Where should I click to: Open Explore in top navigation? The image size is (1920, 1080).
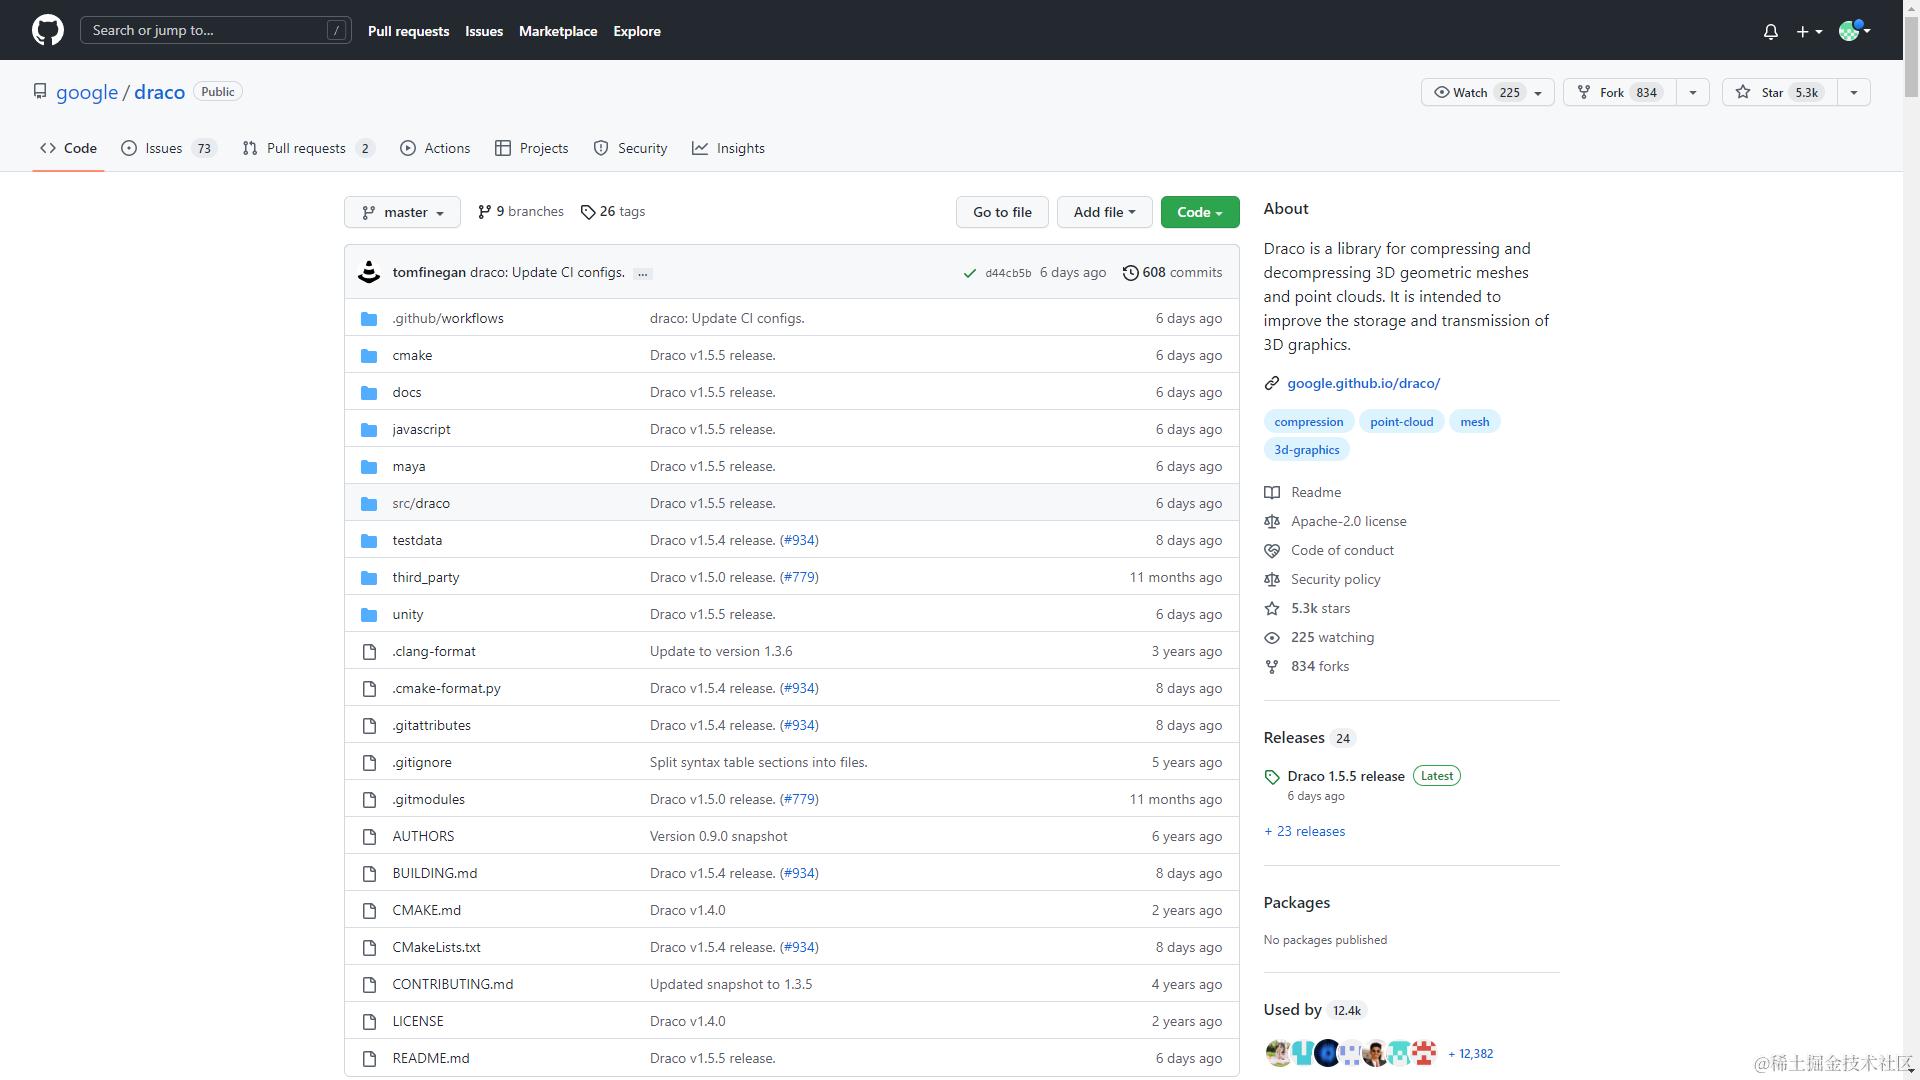click(637, 31)
